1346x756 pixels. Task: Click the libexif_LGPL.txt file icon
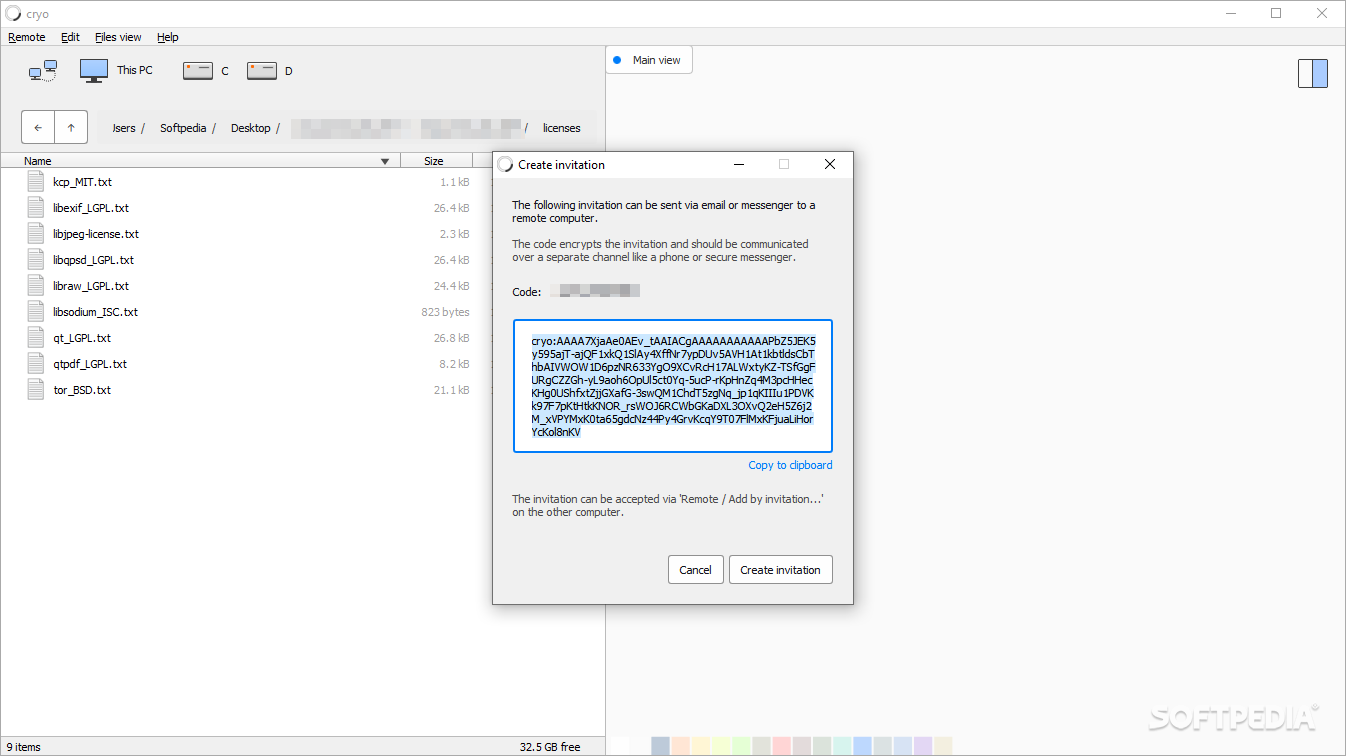click(x=36, y=208)
